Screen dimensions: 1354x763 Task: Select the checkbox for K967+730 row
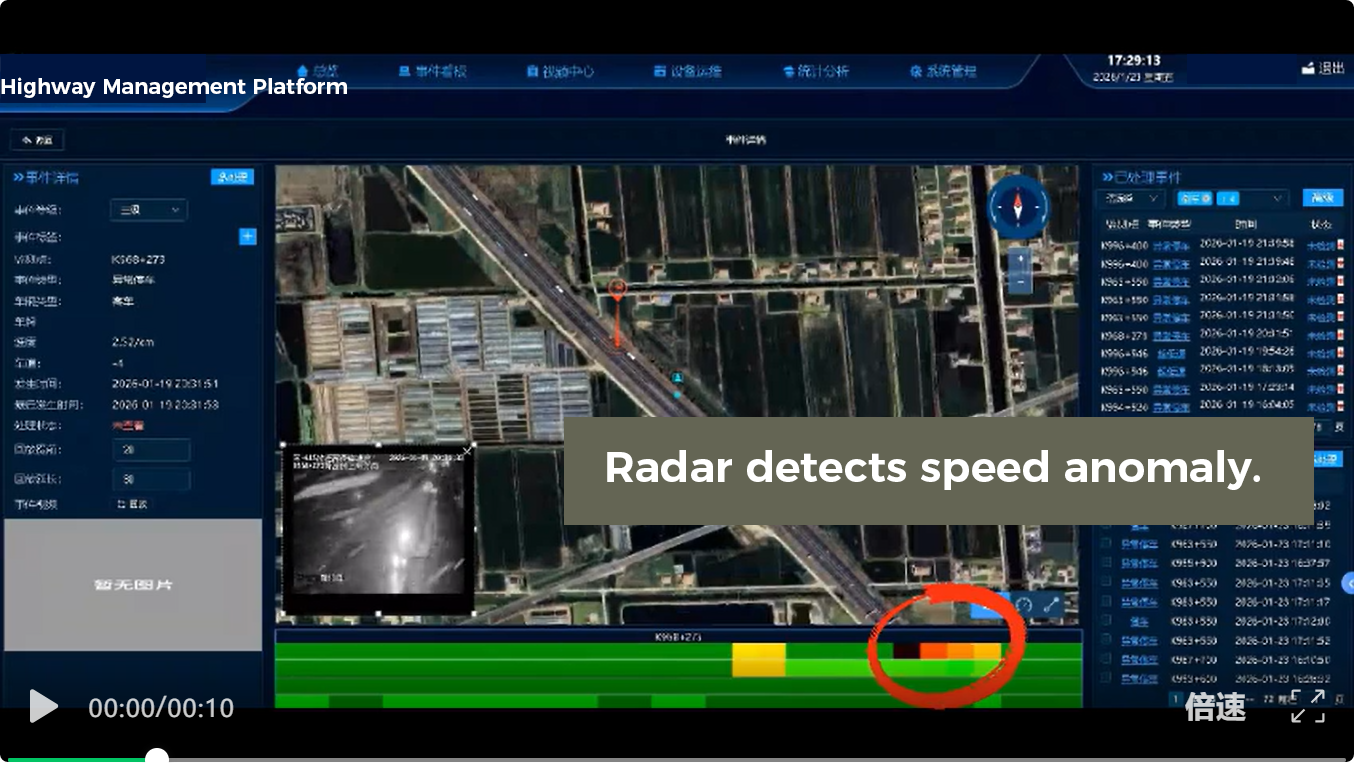[1106, 659]
